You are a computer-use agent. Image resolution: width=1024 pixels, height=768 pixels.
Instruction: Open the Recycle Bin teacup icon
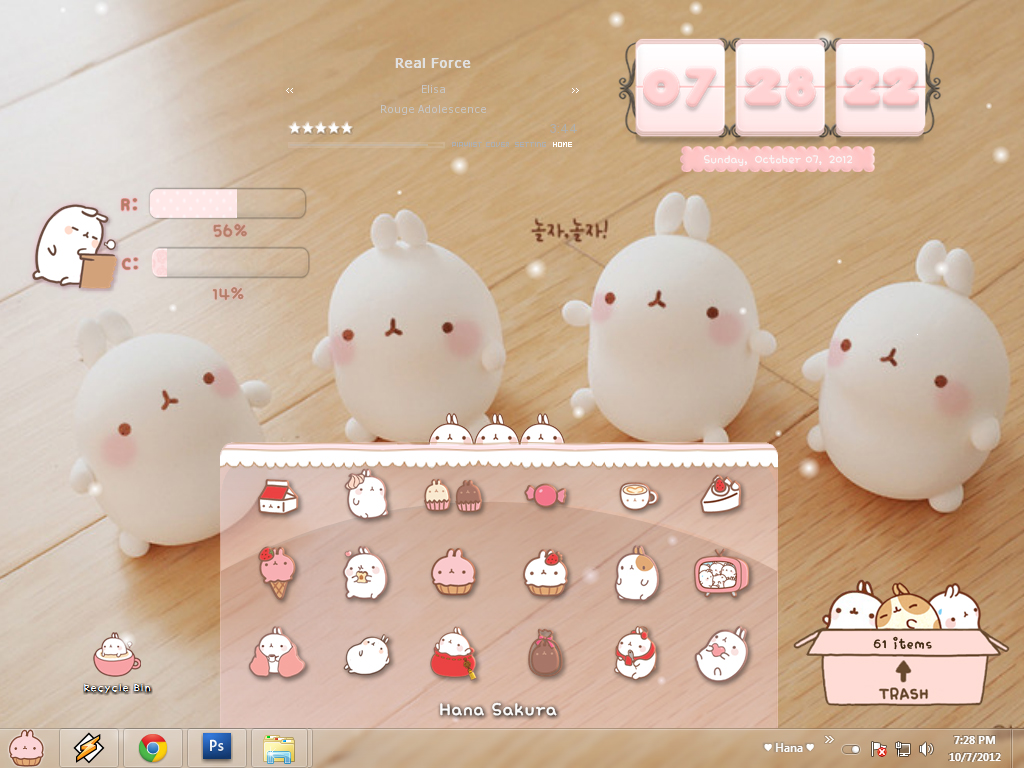tap(115, 655)
